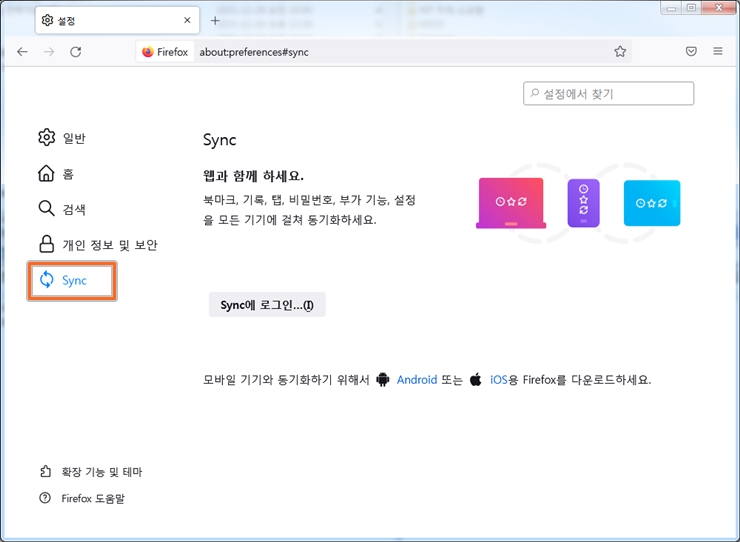Click the 검색 magnifier icon
This screenshot has width=740, height=542.
46,208
